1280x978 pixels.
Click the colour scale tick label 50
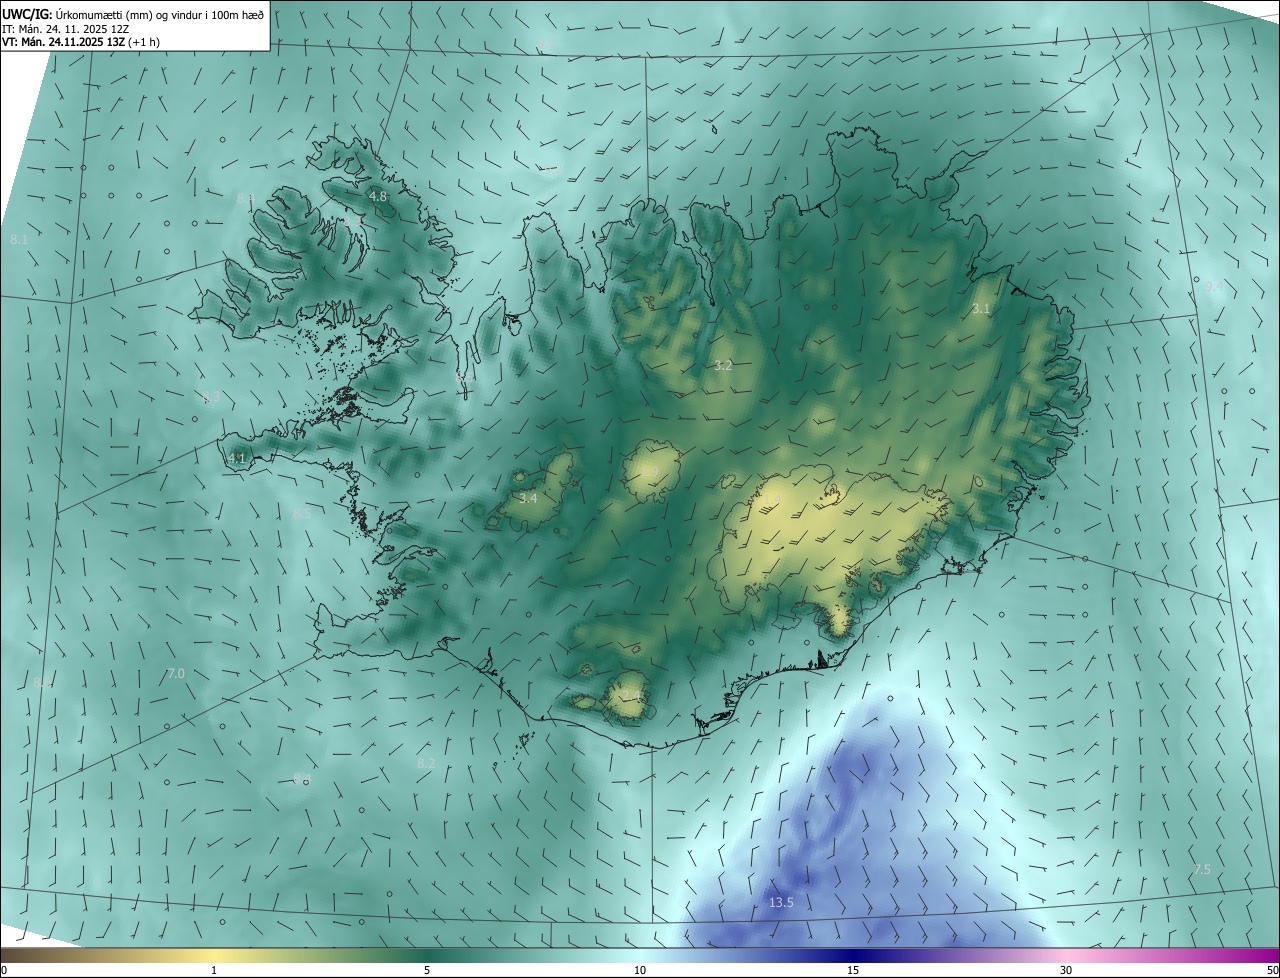(x=1272, y=971)
